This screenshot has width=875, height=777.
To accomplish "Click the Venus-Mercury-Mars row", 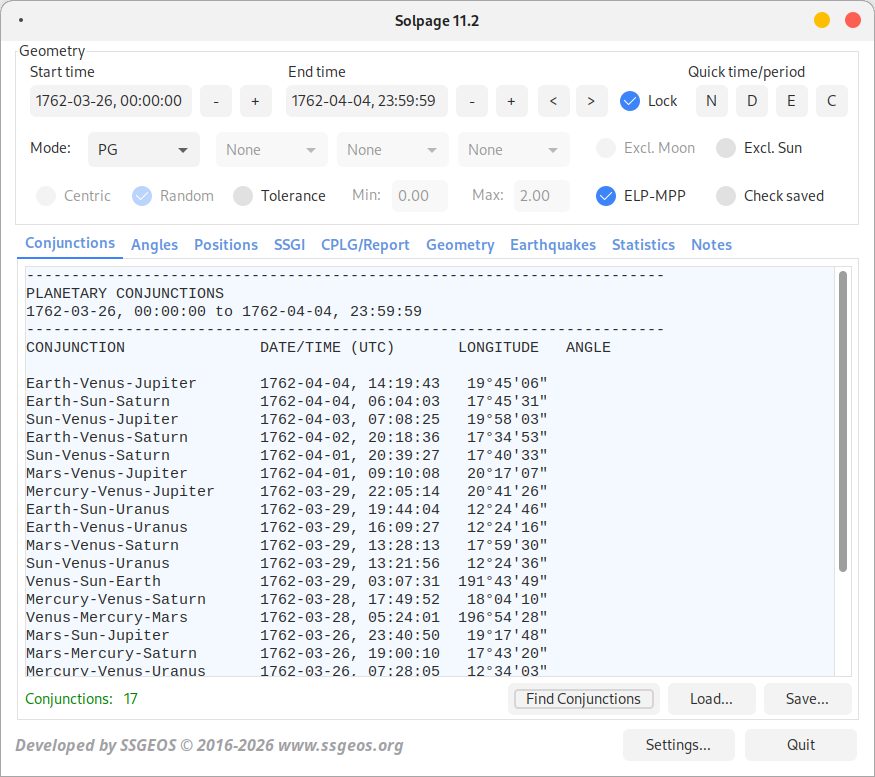I will tap(287, 617).
